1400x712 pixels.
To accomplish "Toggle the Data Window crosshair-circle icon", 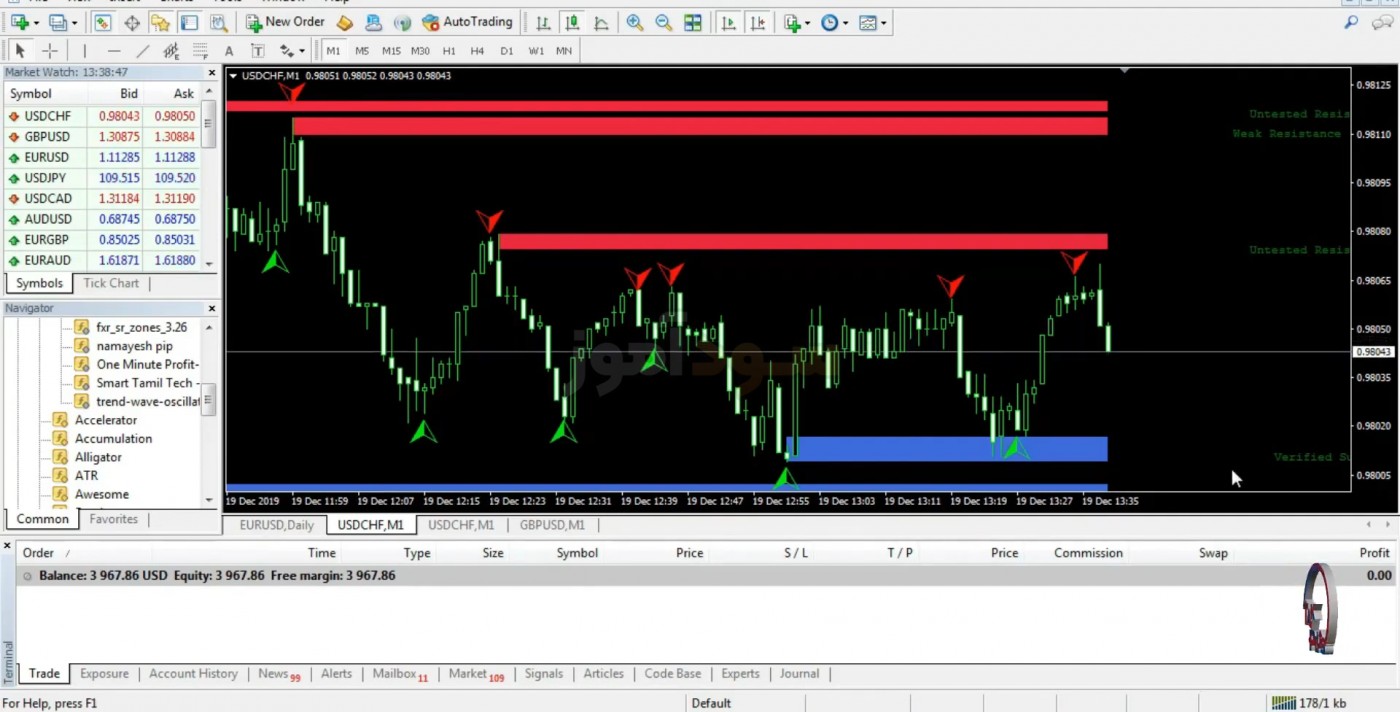I will (131, 22).
